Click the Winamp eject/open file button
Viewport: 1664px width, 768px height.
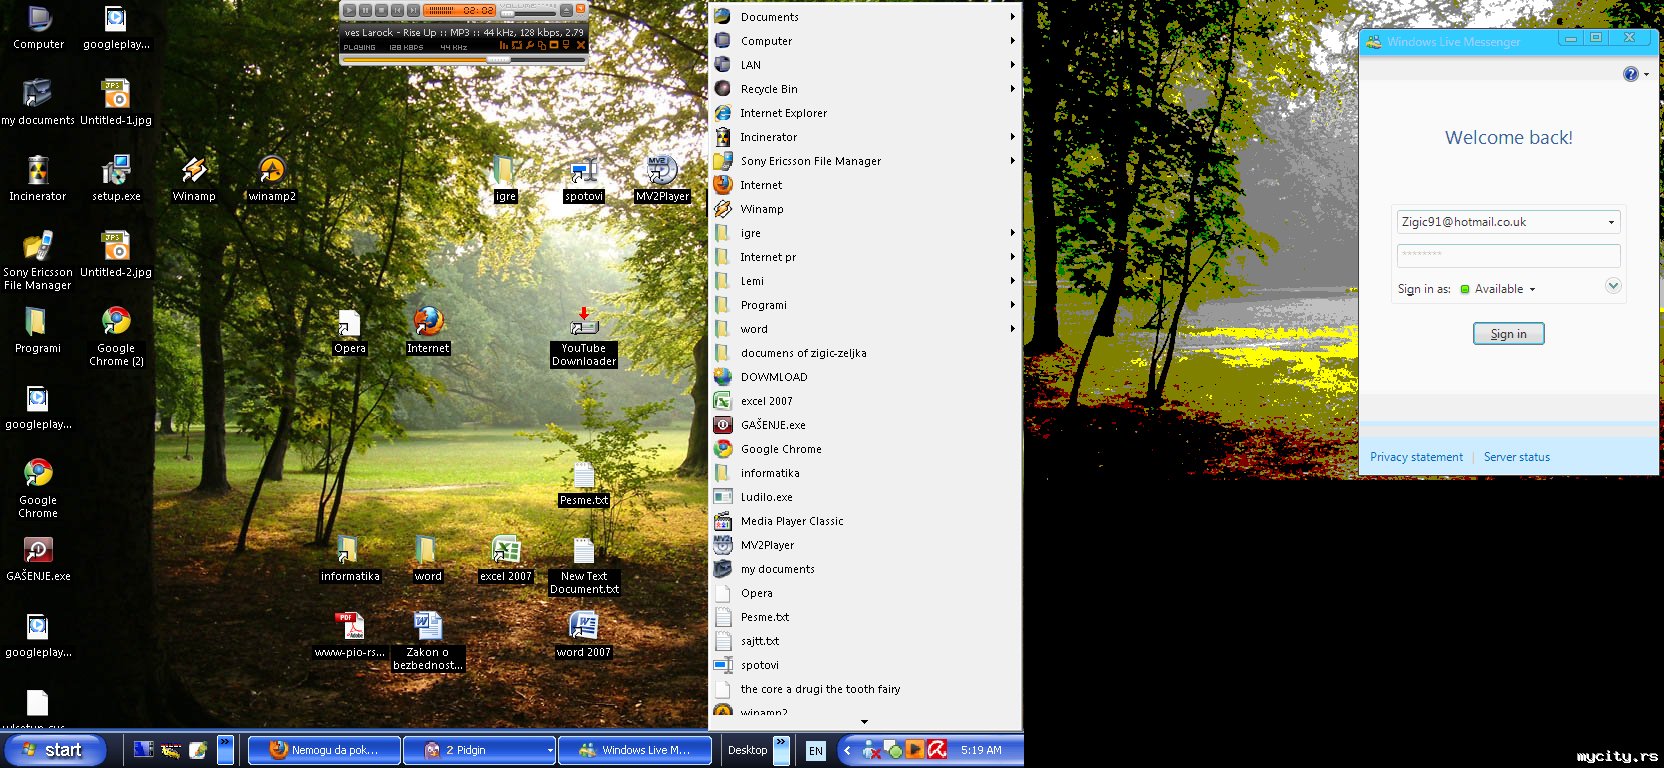566,10
